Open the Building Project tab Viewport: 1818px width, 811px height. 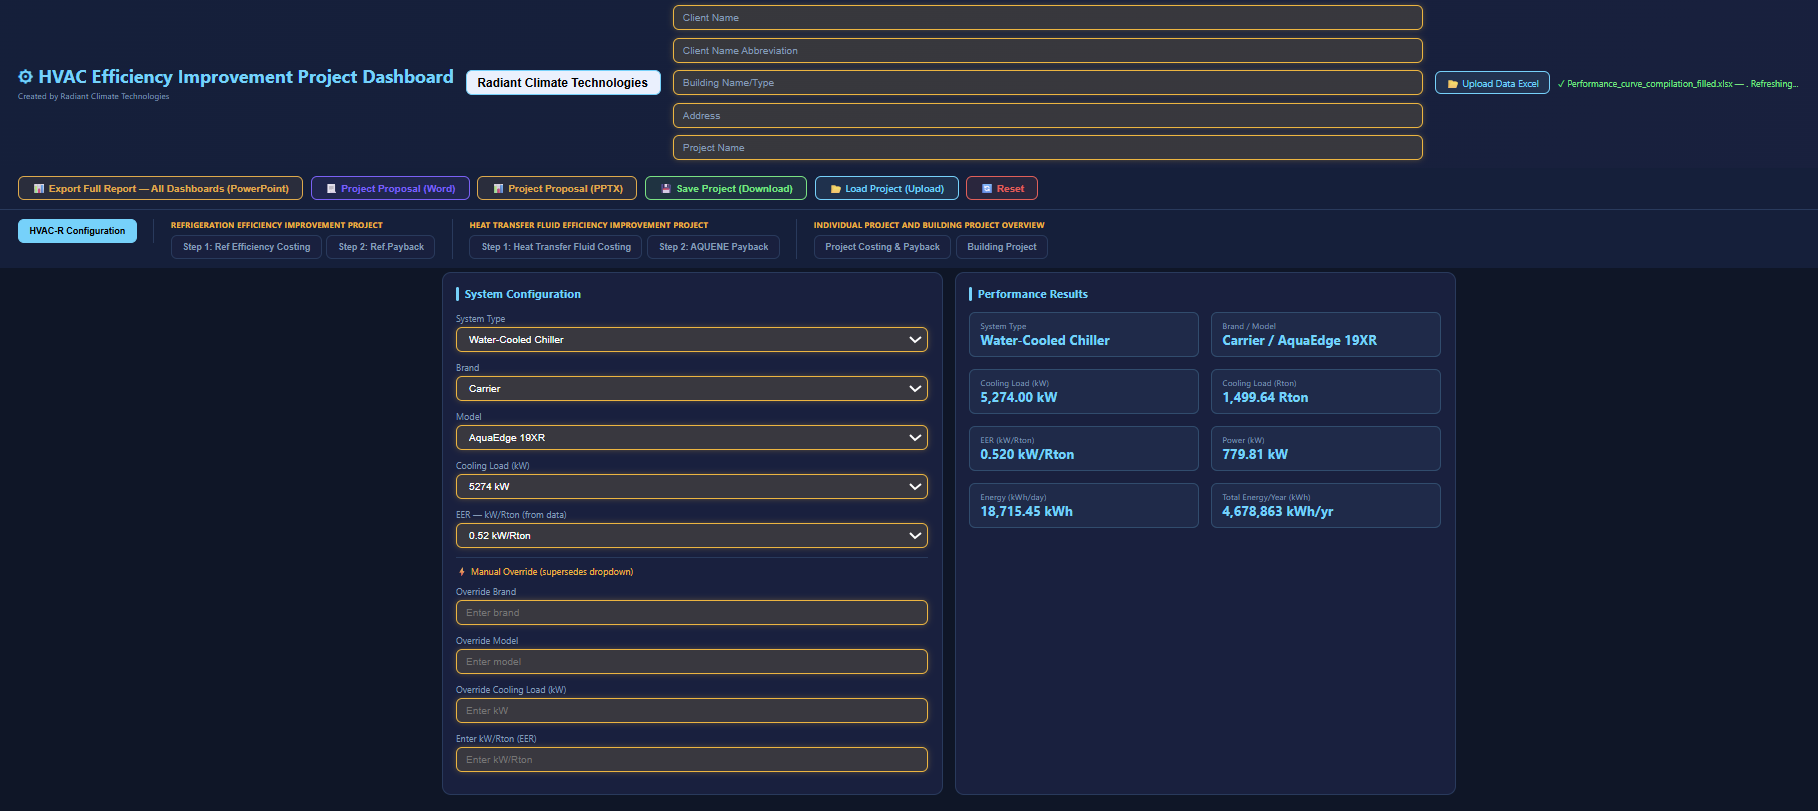tap(1002, 247)
